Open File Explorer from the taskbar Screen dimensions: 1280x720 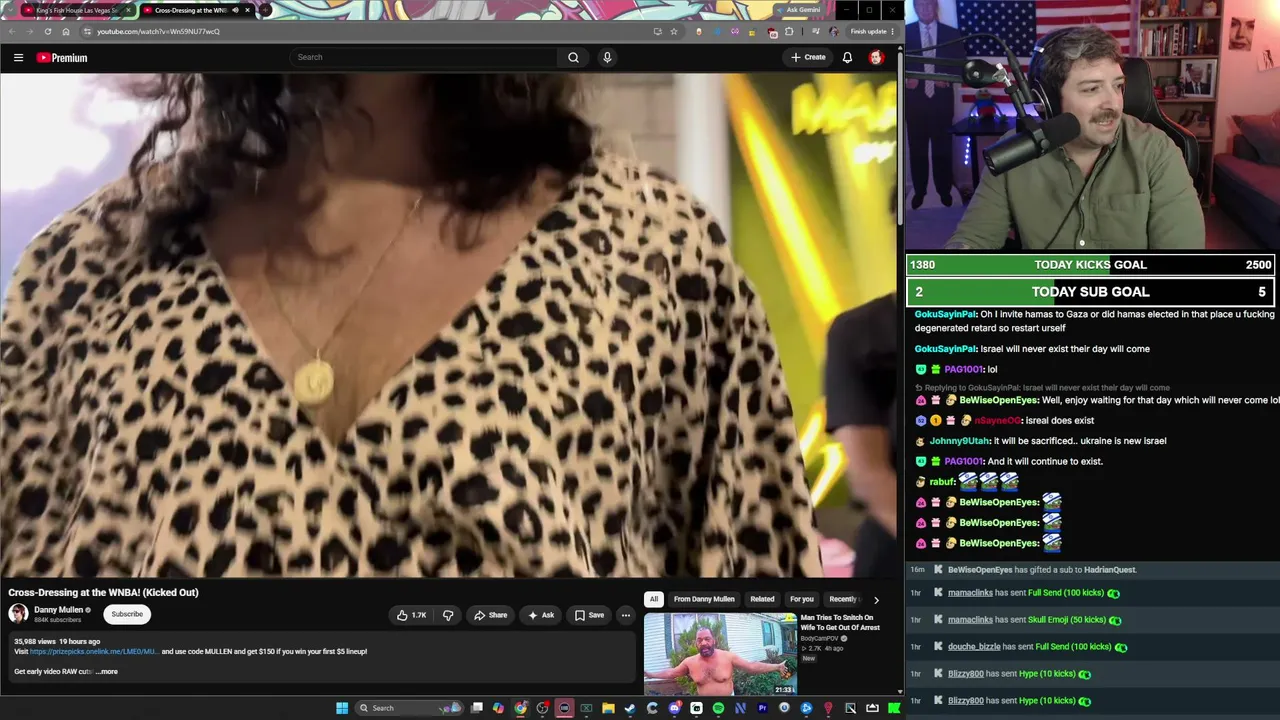[x=608, y=708]
